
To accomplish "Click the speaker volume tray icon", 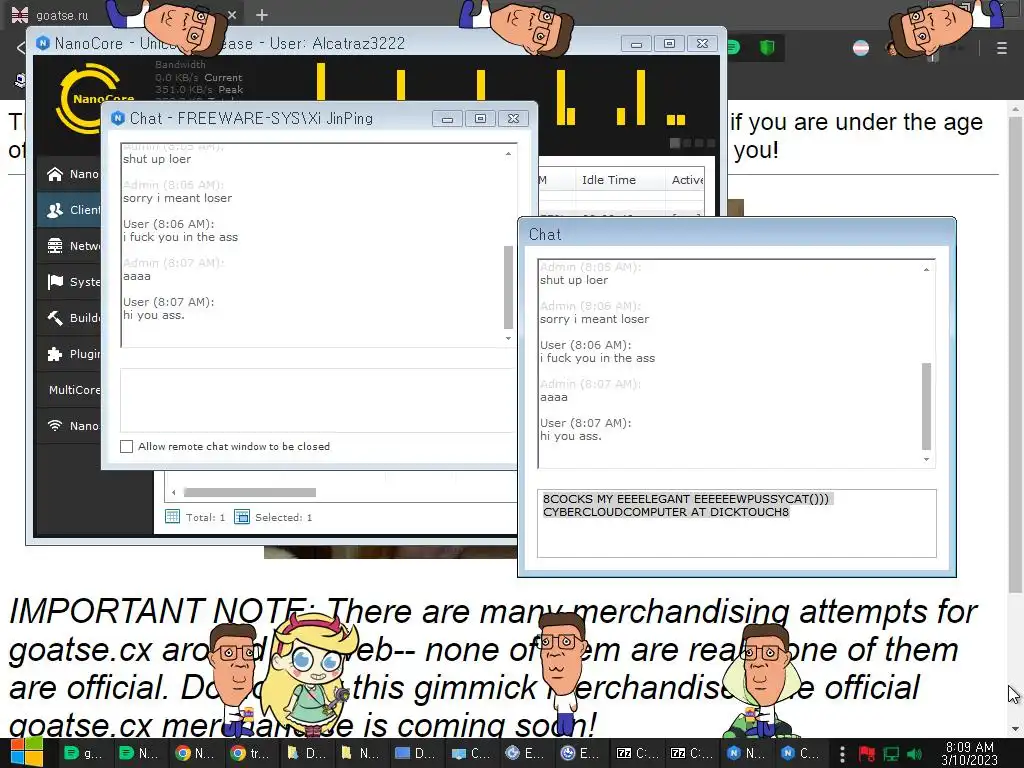I will [x=914, y=754].
